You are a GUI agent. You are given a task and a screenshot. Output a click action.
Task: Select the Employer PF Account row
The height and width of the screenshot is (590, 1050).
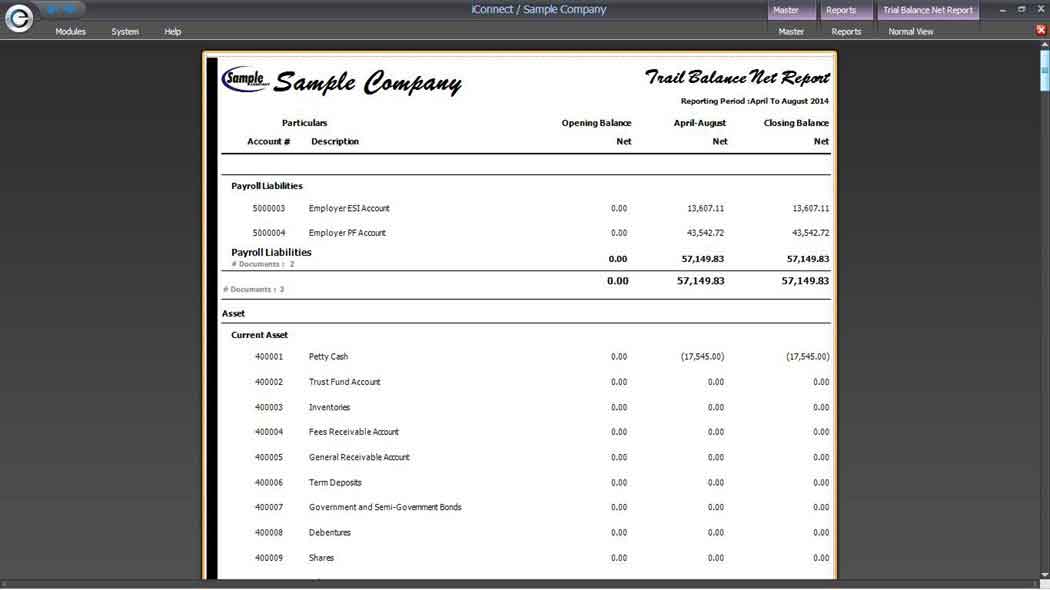[x=347, y=233]
